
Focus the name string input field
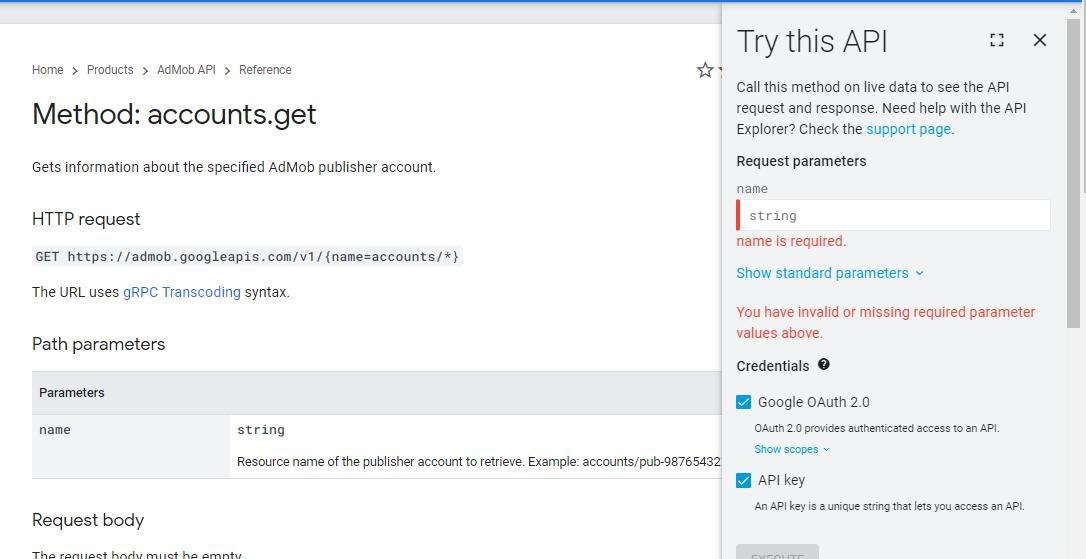pos(893,215)
